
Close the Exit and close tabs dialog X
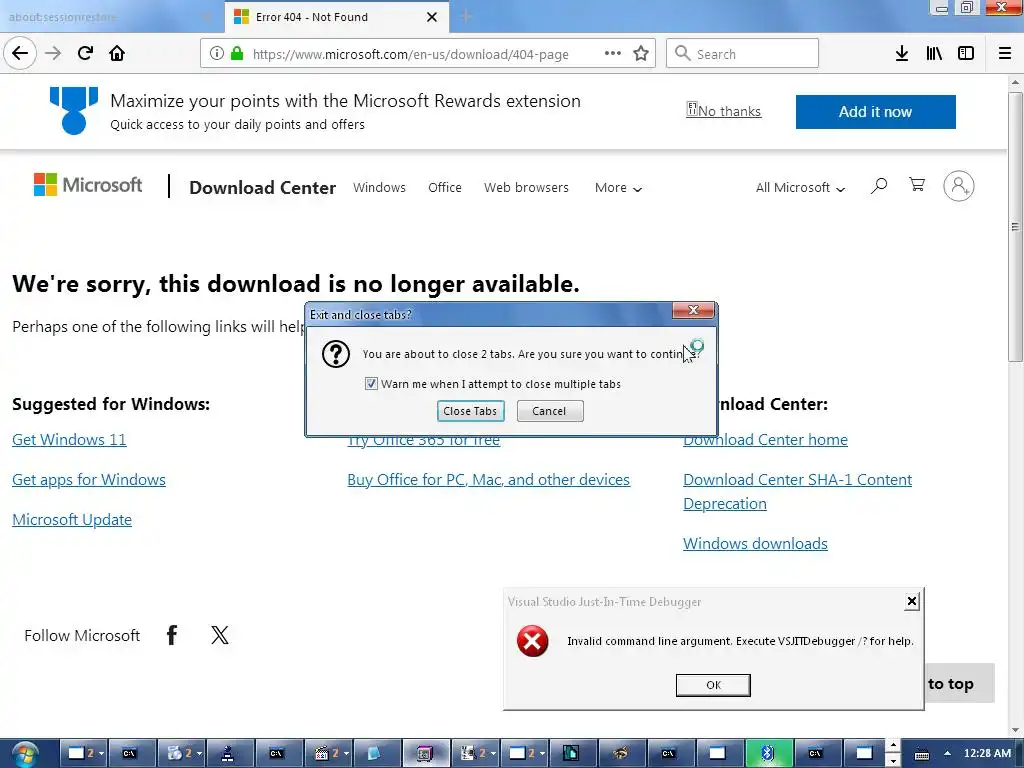coord(694,310)
